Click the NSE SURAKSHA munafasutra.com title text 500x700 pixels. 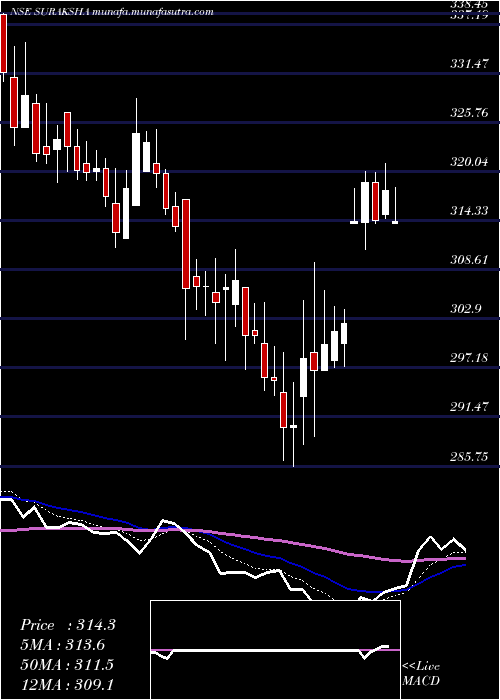pyautogui.click(x=107, y=12)
